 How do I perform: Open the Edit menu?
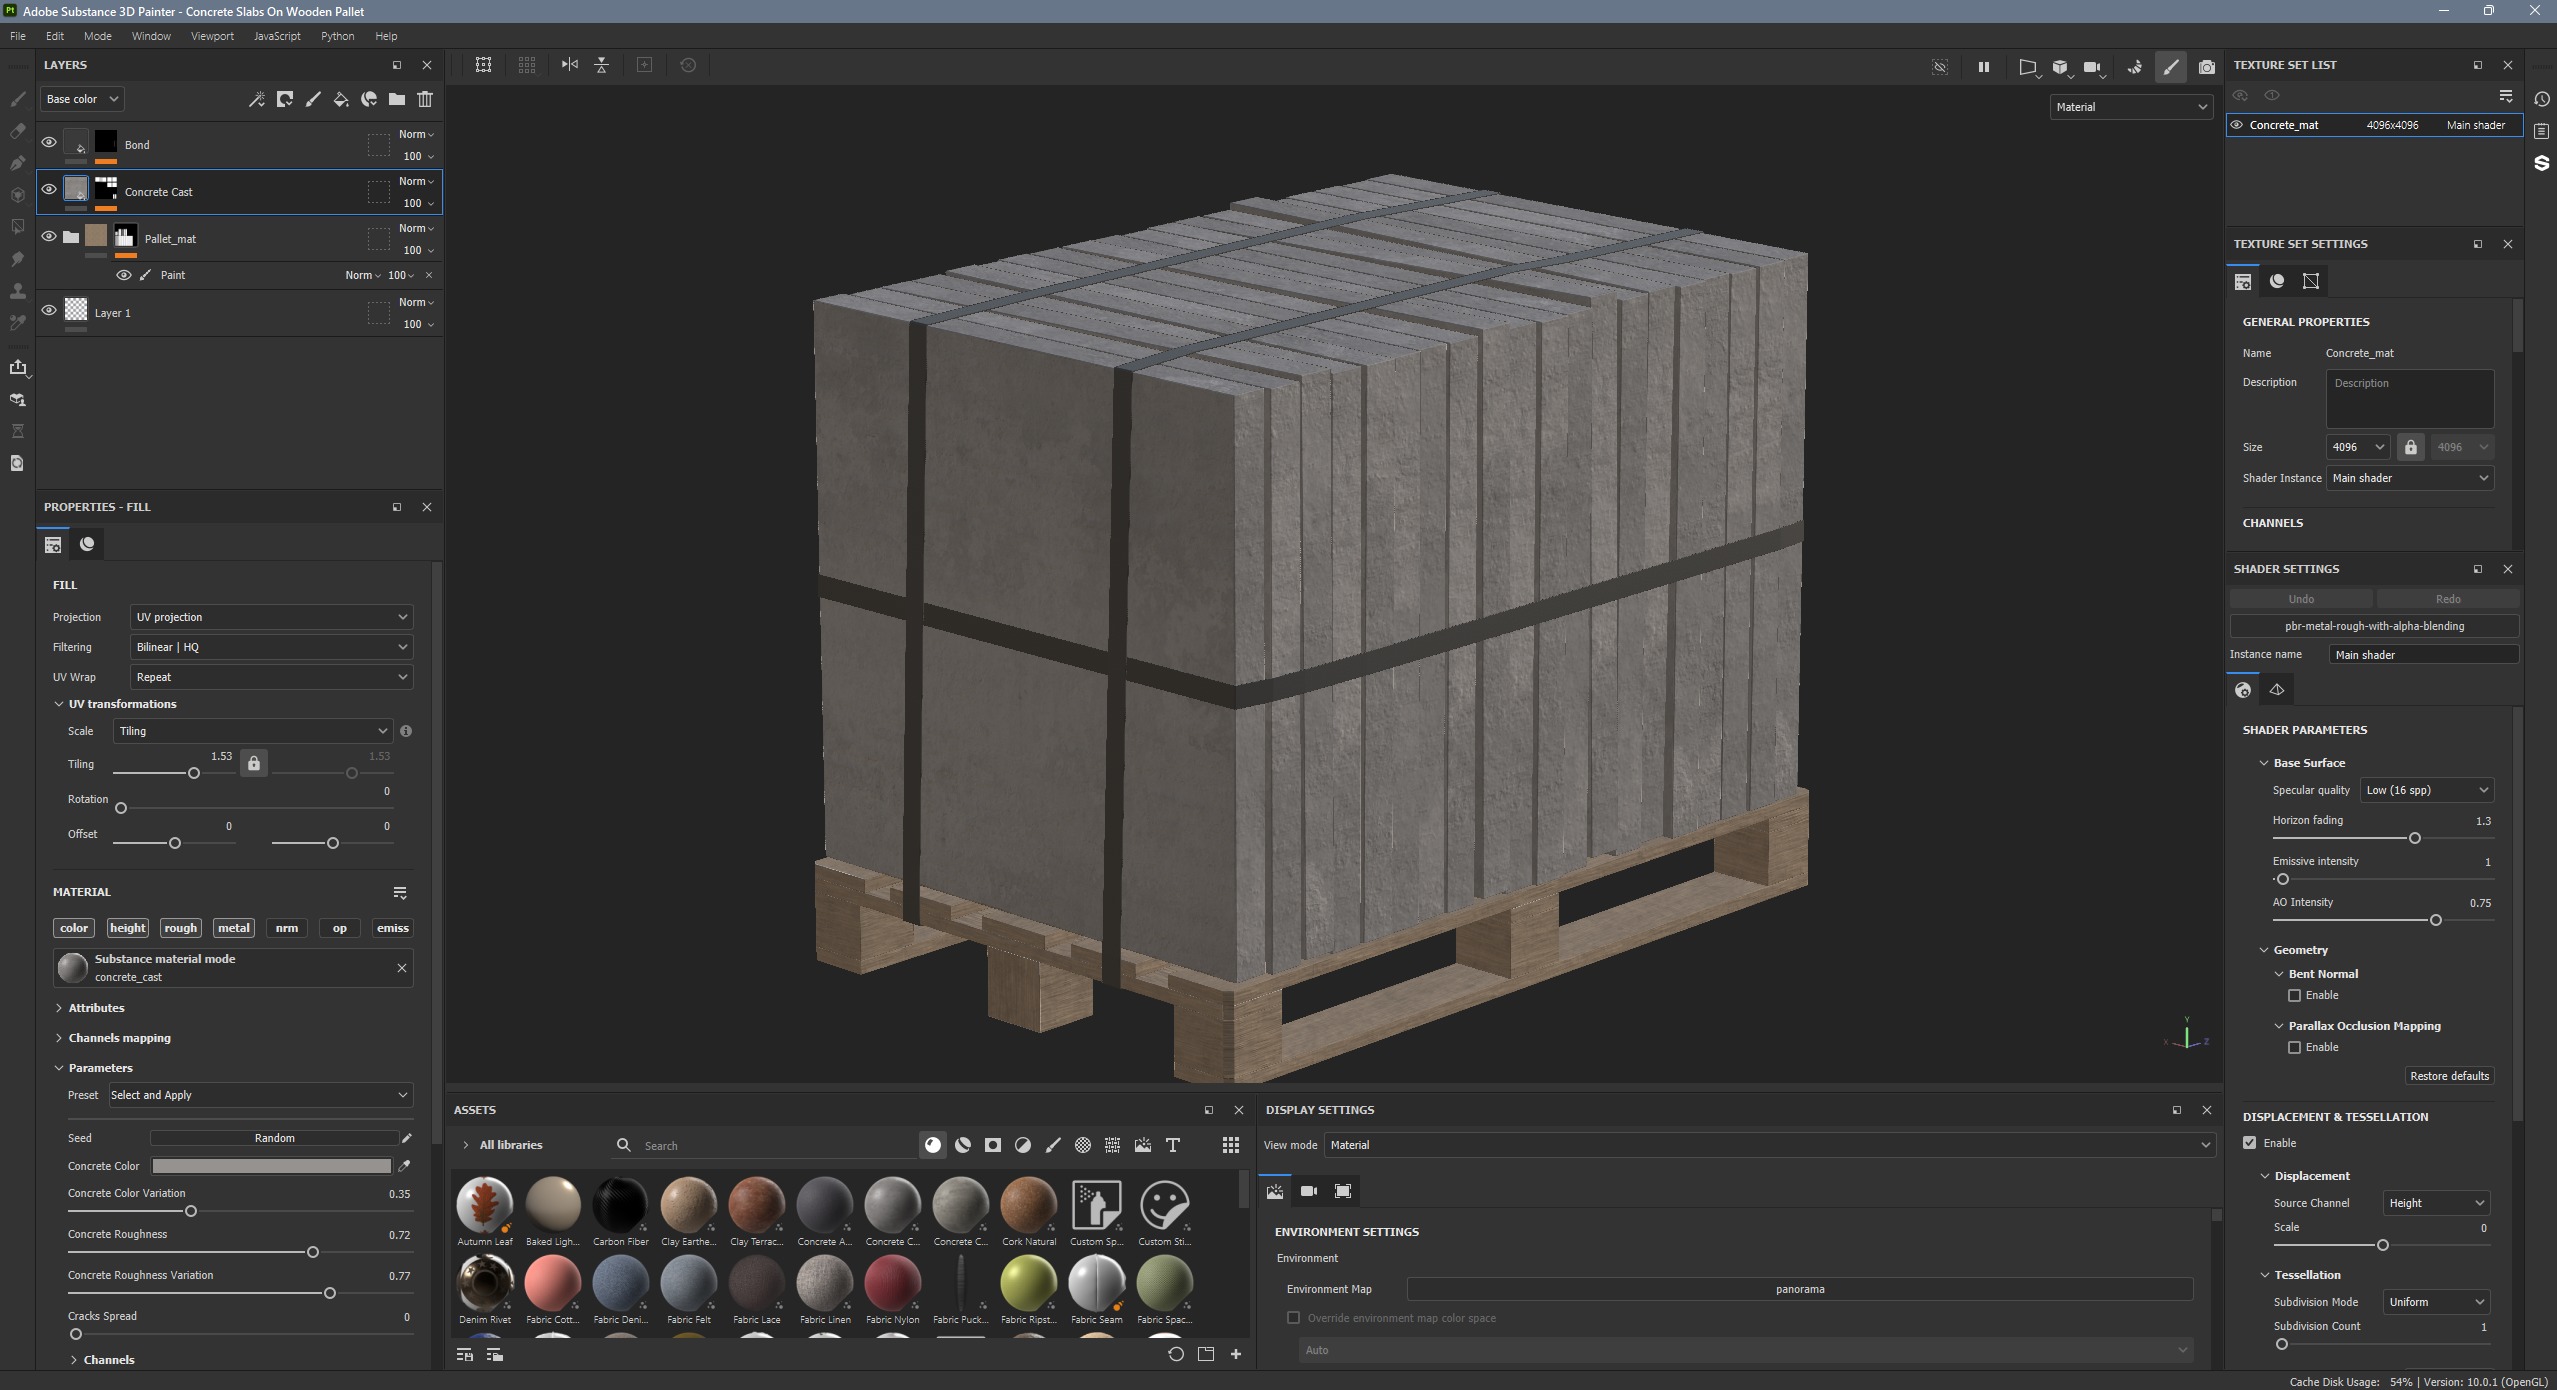[x=55, y=36]
